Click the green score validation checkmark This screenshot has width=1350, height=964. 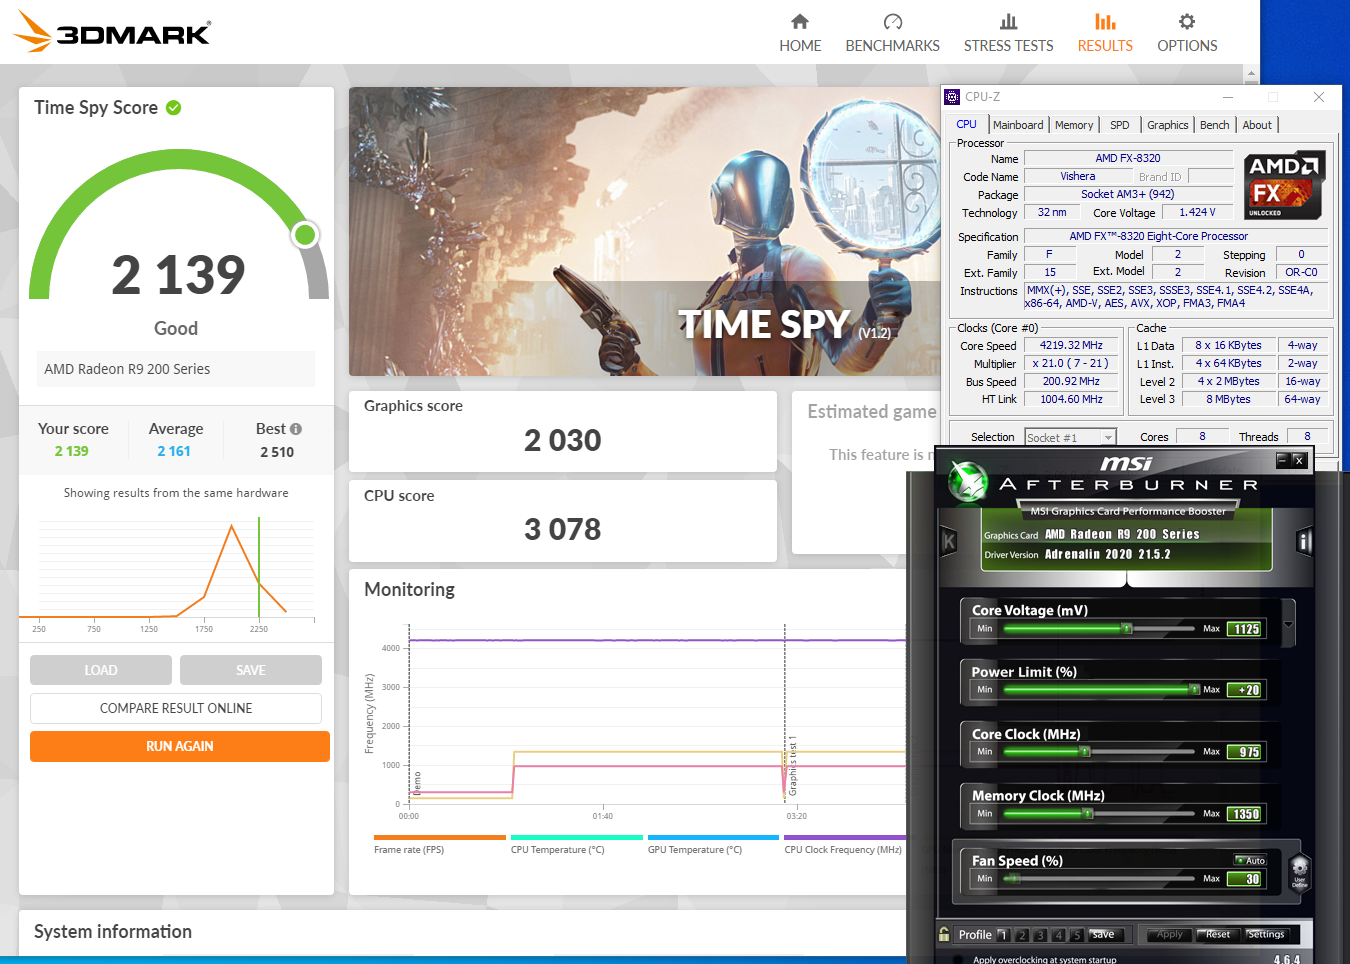pos(174,107)
